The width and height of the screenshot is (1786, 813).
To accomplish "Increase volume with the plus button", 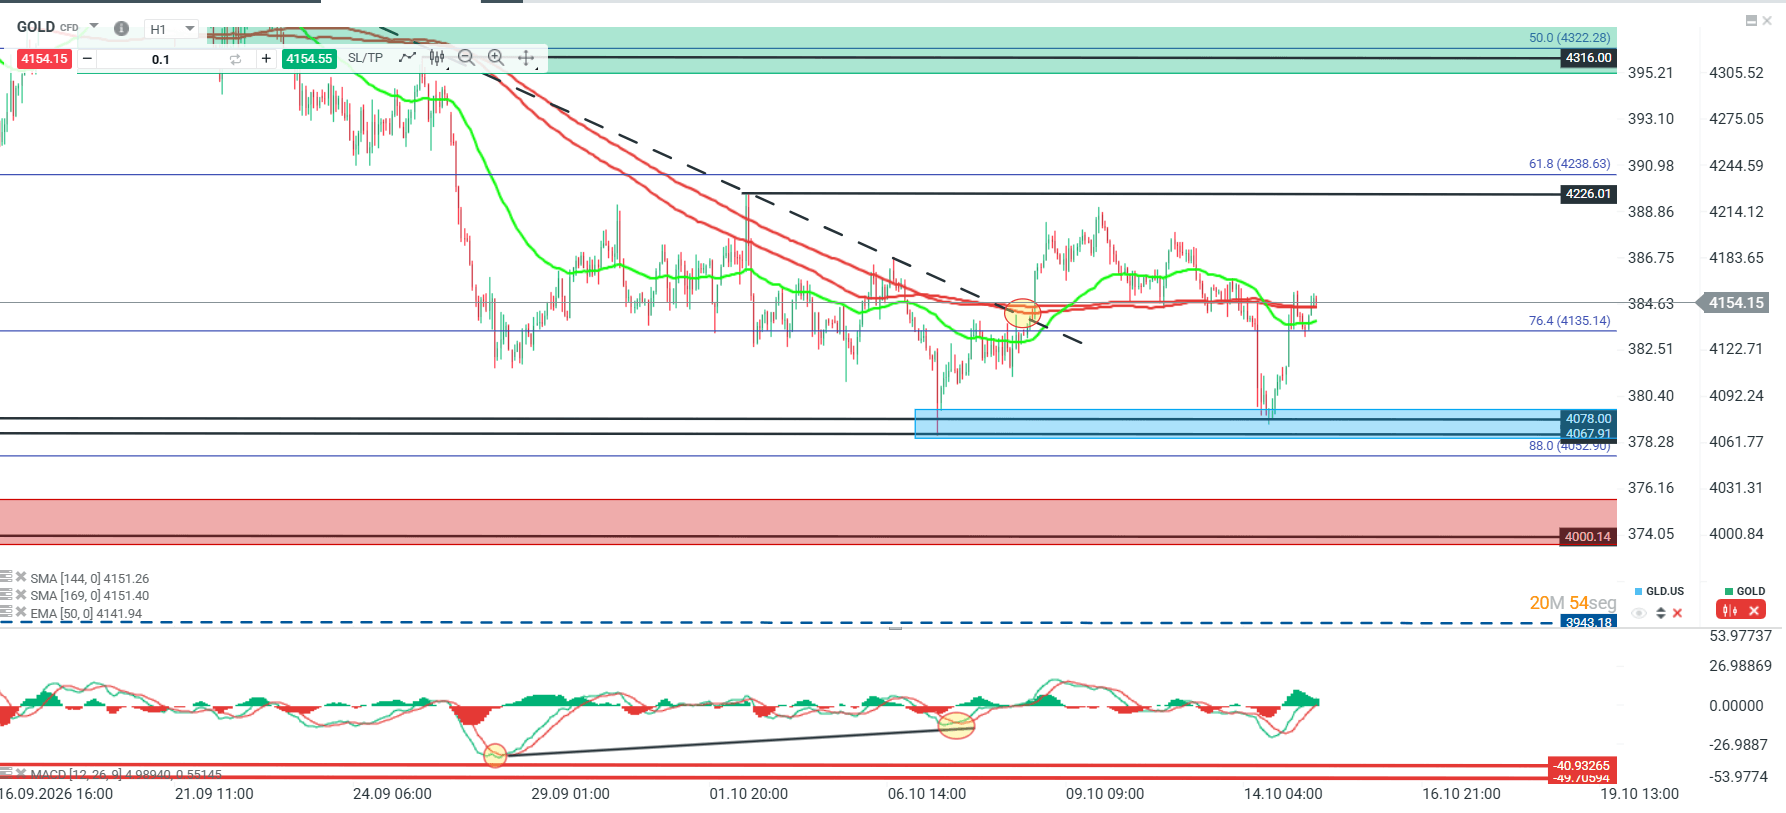I will pos(266,59).
